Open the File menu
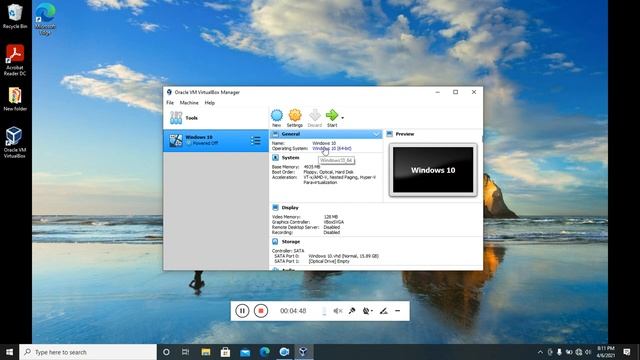Image resolution: width=640 pixels, height=360 pixels. (170, 103)
